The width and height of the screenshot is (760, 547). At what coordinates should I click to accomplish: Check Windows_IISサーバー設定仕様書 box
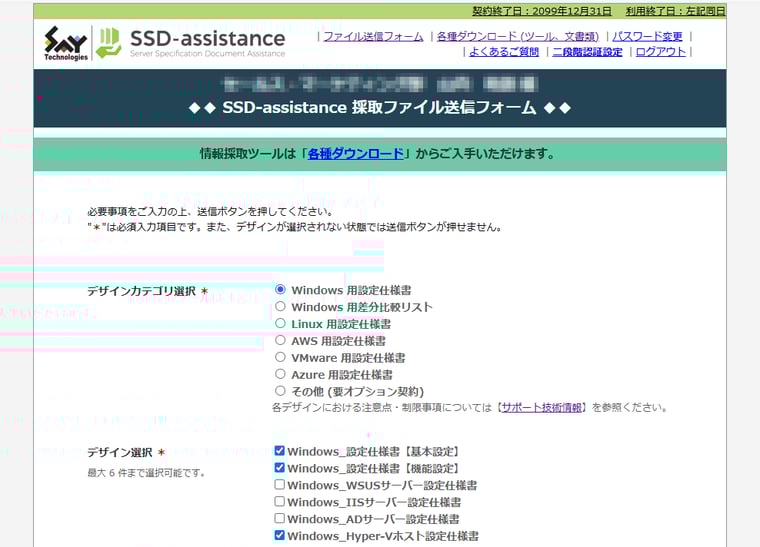pyautogui.click(x=280, y=502)
